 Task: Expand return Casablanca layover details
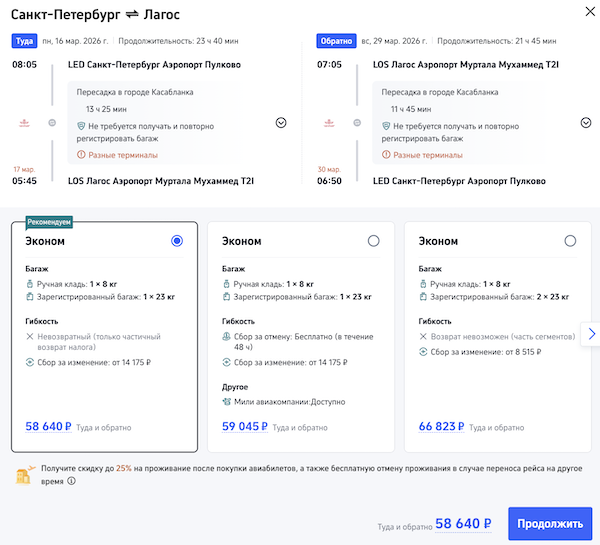[586, 123]
